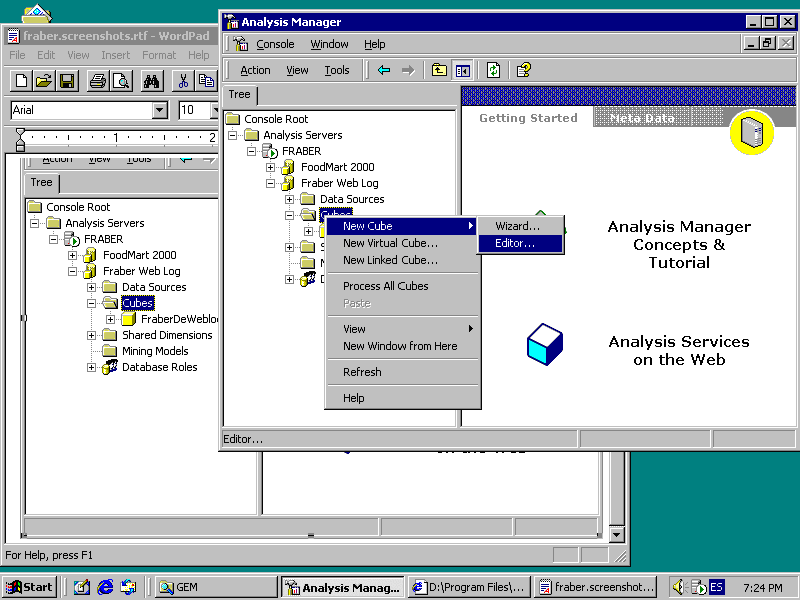Toggle the Show/Hide Console Tree button

pyautogui.click(x=462, y=70)
